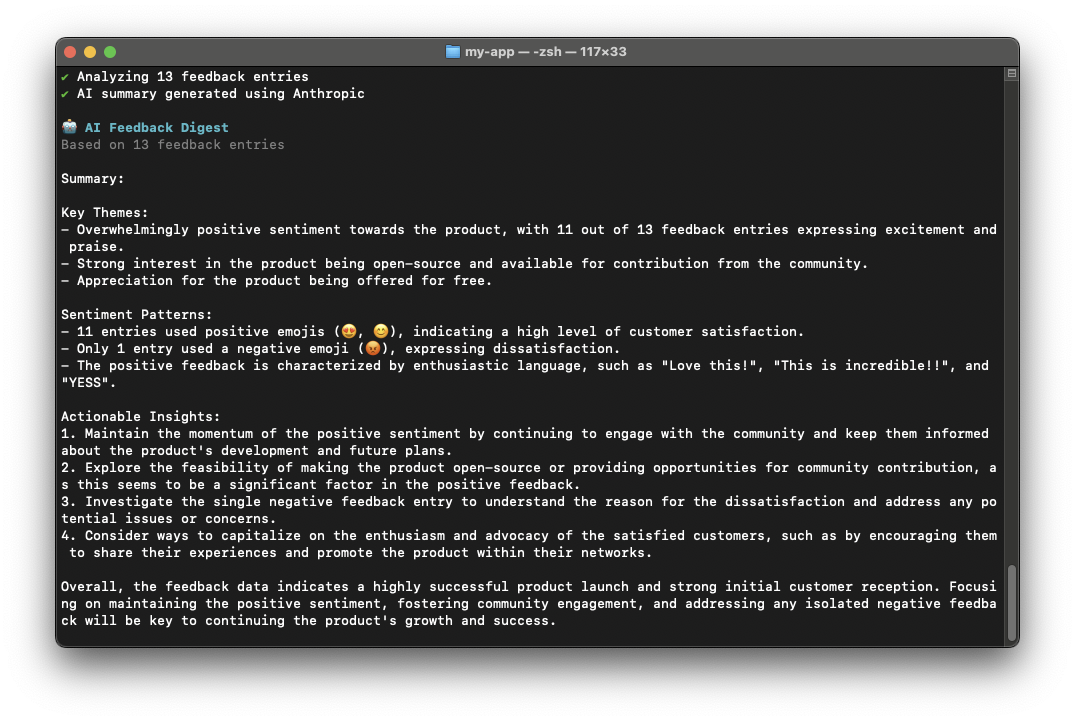Click the folder icon in title bar
The image size is (1075, 721).
[452, 52]
